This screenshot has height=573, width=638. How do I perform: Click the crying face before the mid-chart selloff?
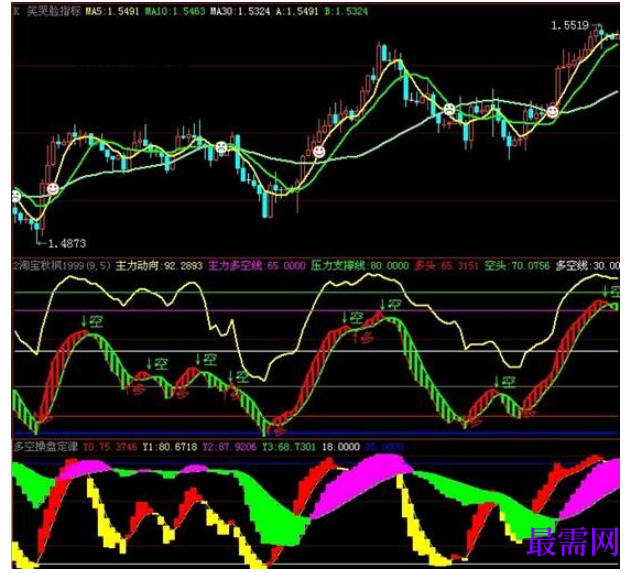(x=221, y=147)
